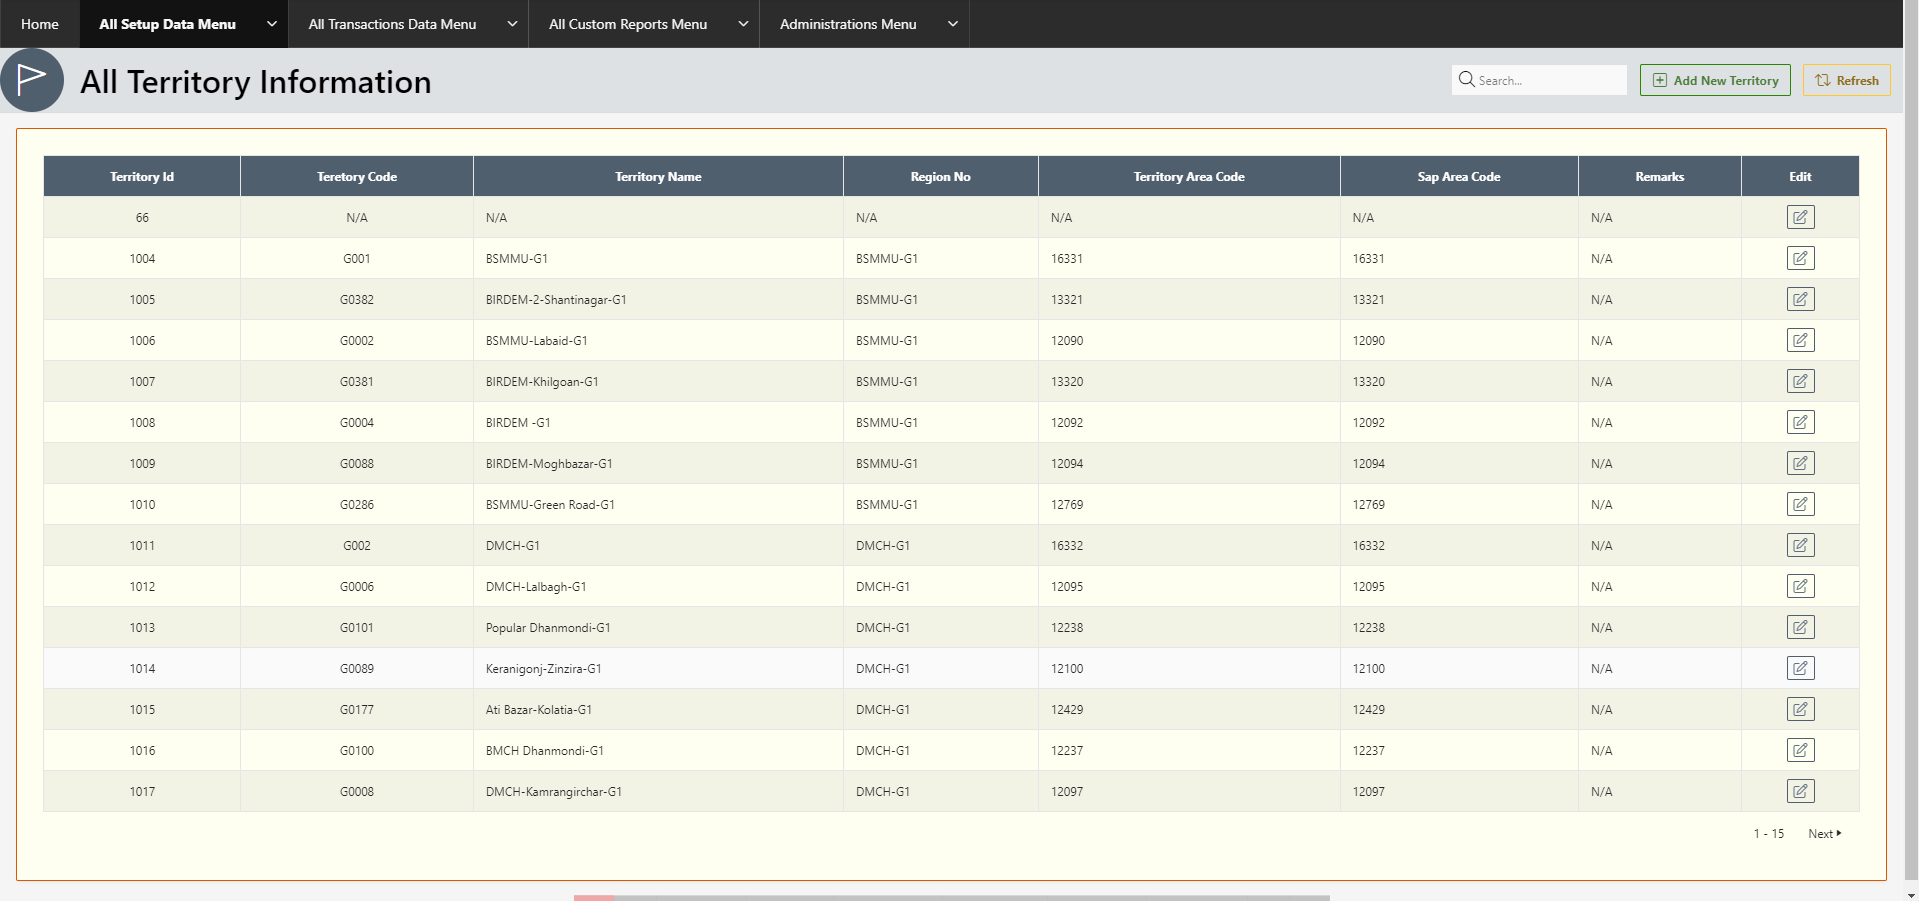Edit the Popular Dhanmondi-G1 territory

(x=1800, y=627)
